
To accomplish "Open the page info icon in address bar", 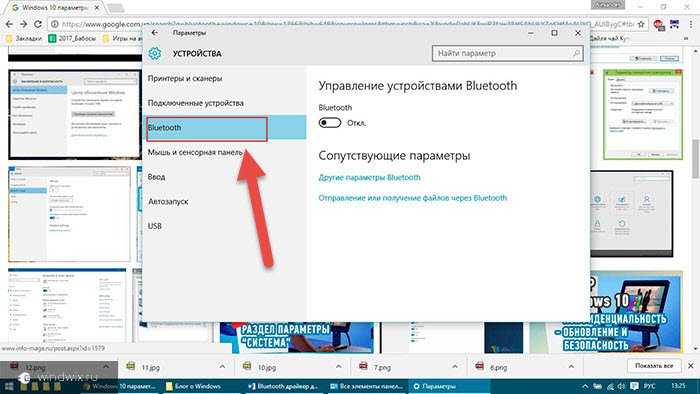I will 54,24.
